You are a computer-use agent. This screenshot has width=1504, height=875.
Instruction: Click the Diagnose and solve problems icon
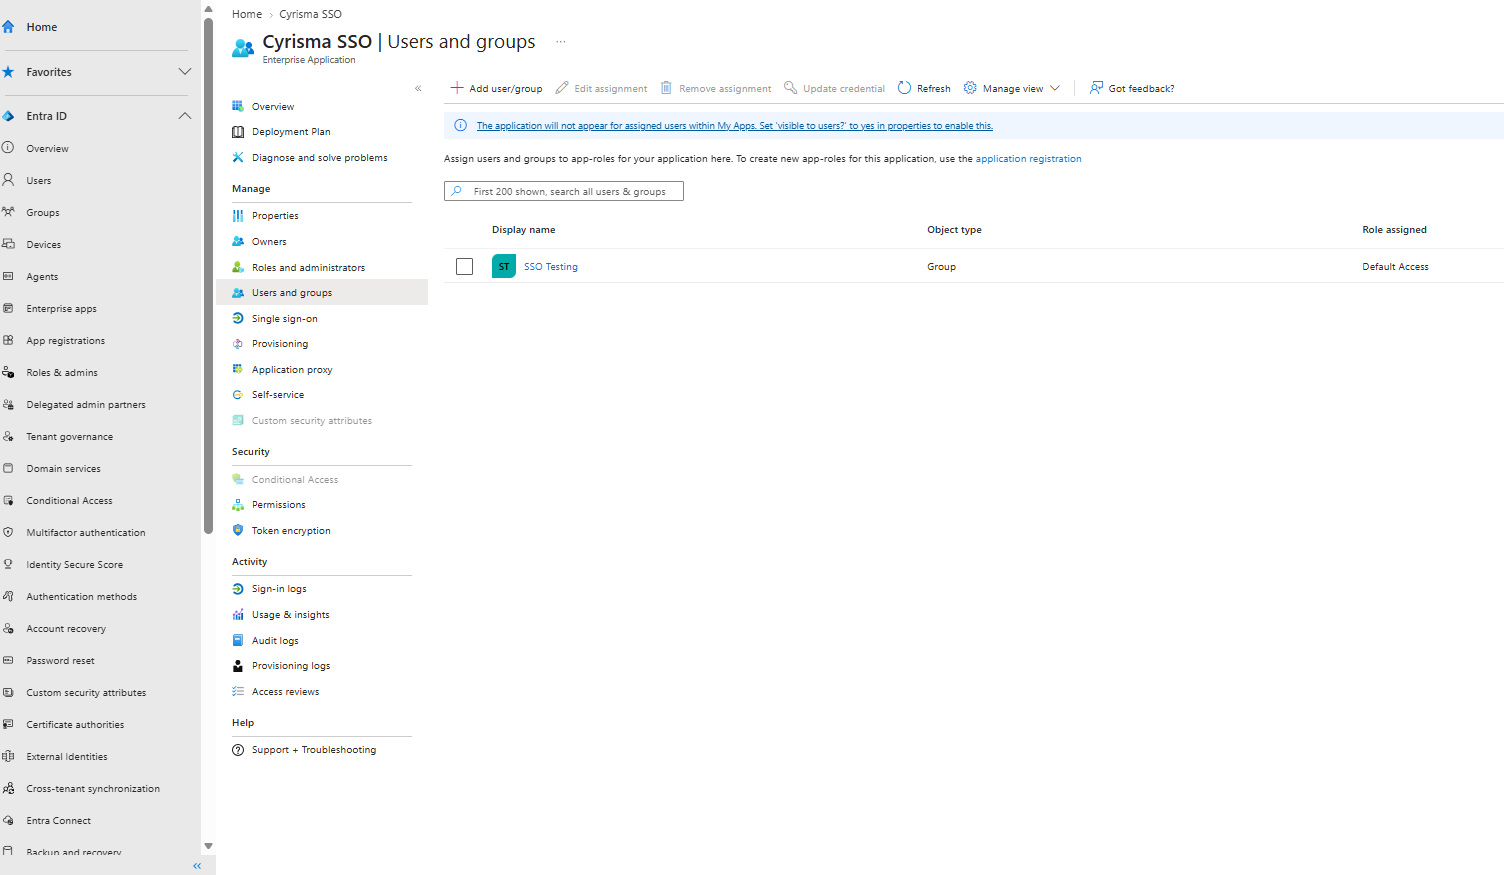[238, 157]
